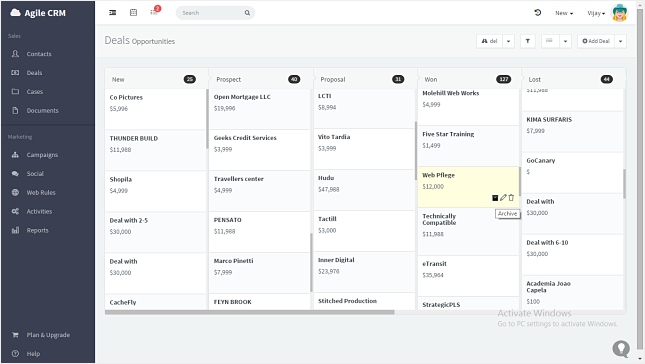Click the Web Rules globe icon

point(15,192)
